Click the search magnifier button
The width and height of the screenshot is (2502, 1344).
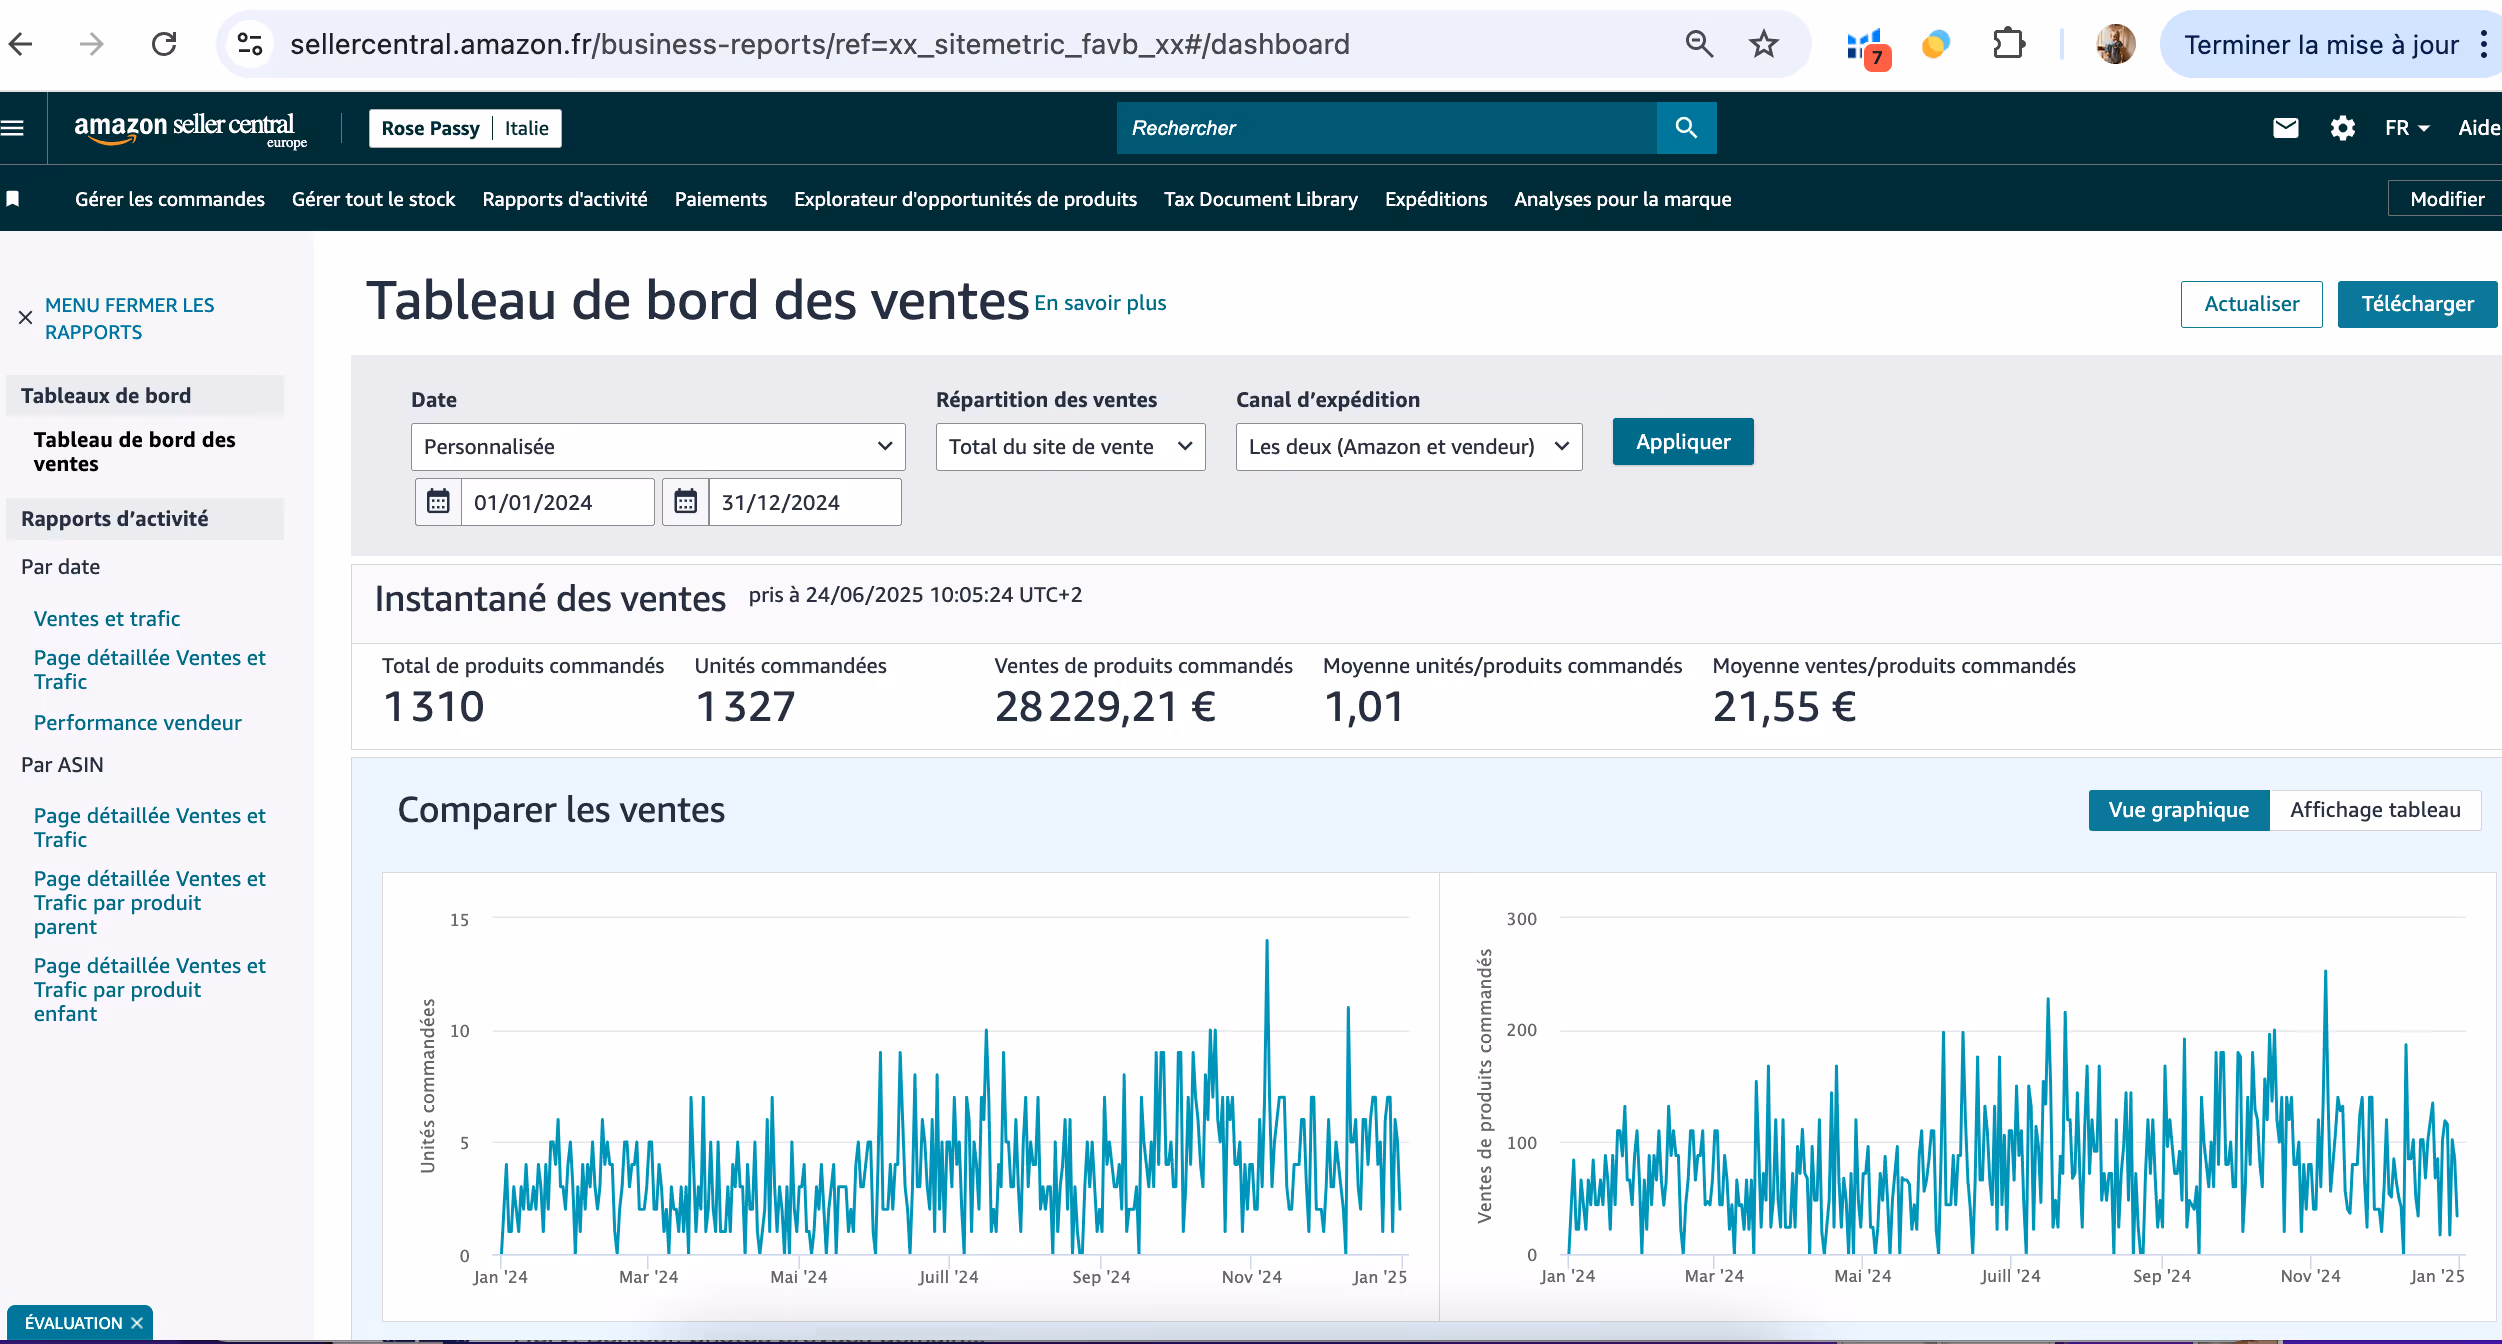[1686, 128]
